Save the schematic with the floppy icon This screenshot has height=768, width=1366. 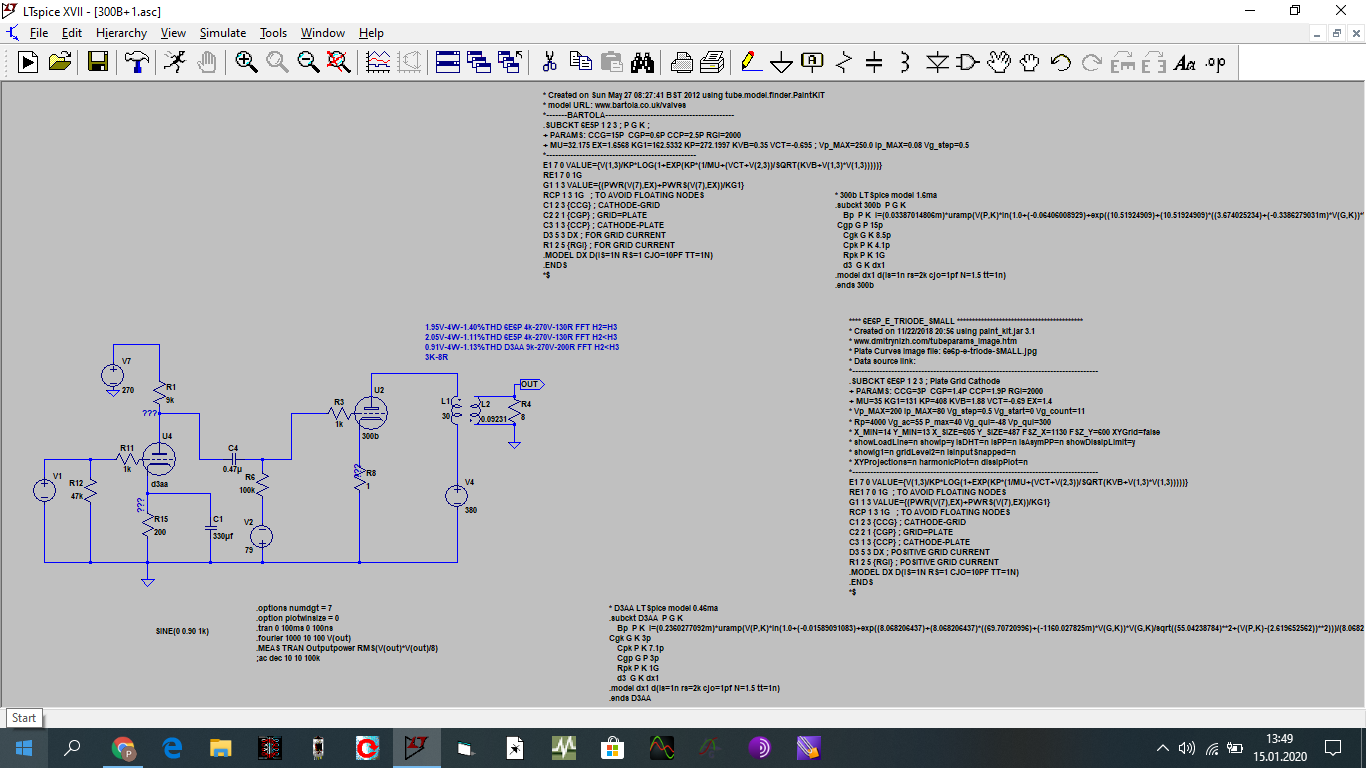98,62
